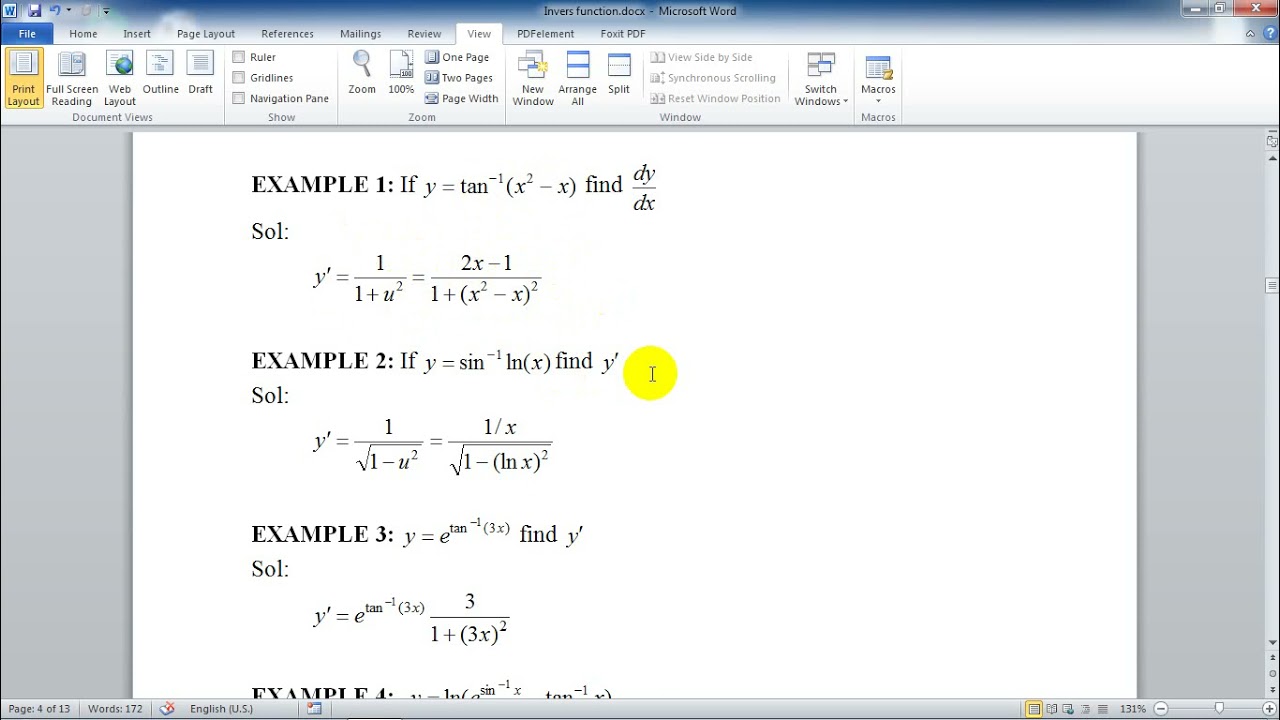Open the PDFelement tab
Viewport: 1280px width, 720px height.
coord(545,34)
